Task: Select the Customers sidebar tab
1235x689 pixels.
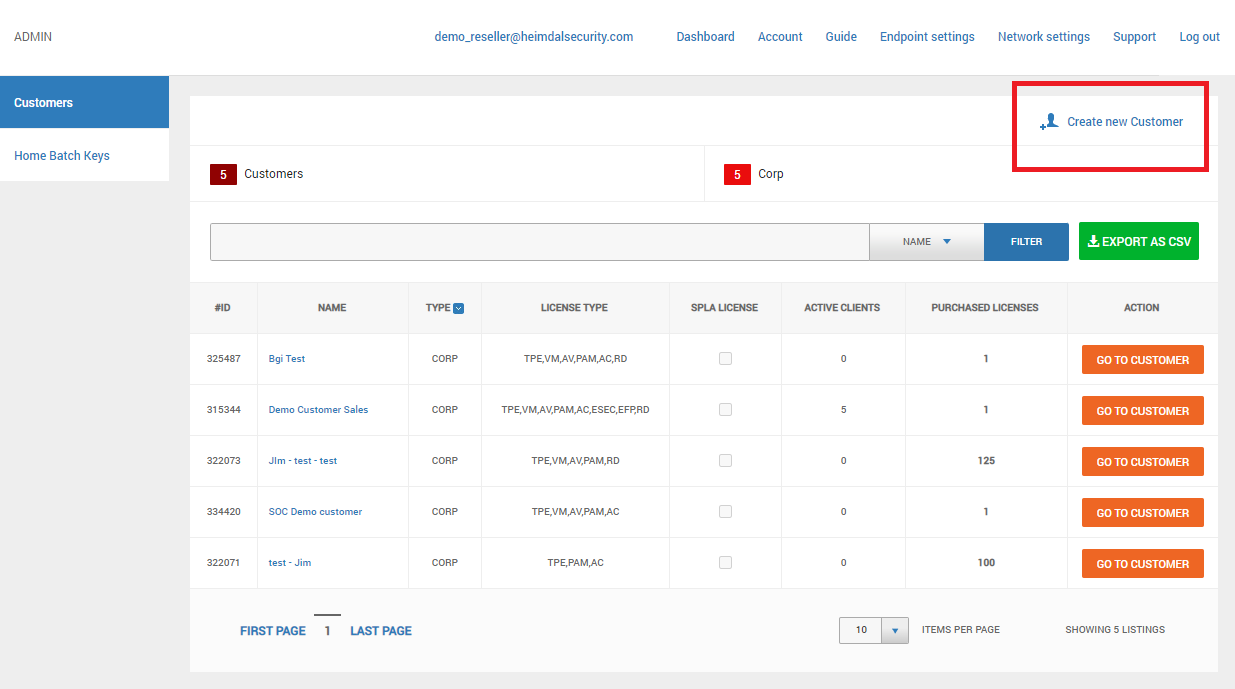Action: coord(84,102)
